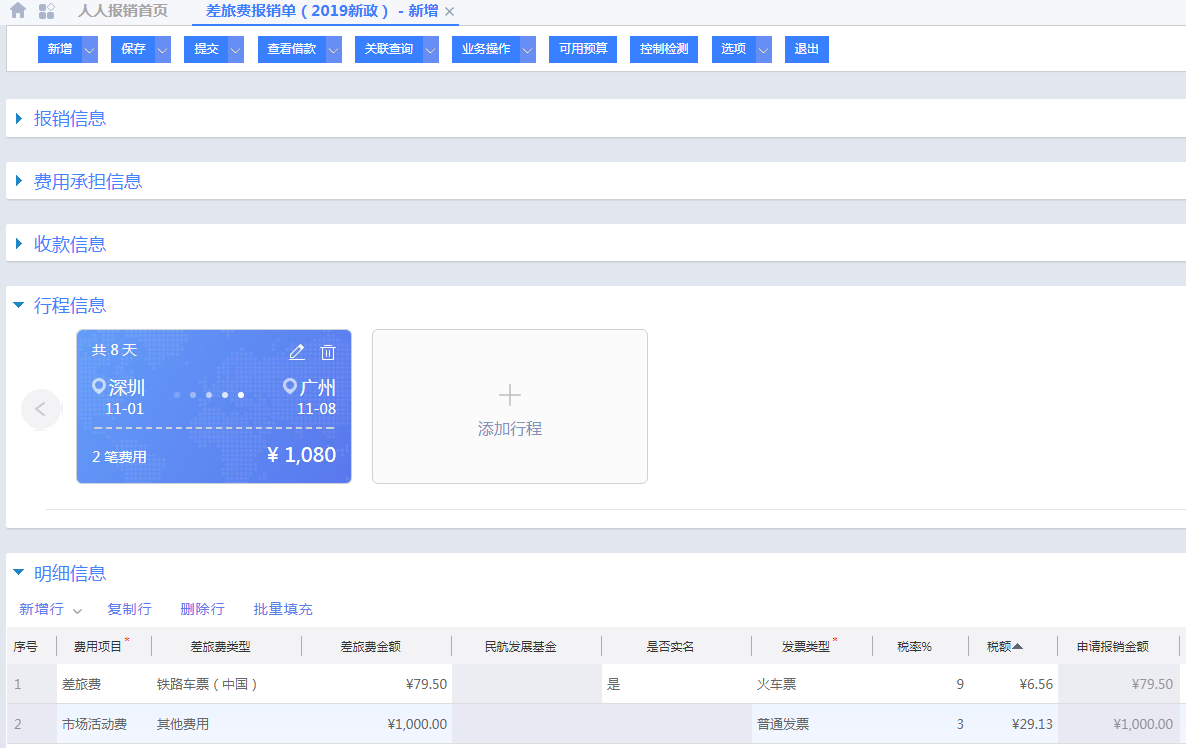Click the 控制检测 button
The height and width of the screenshot is (748, 1186).
[664, 49]
